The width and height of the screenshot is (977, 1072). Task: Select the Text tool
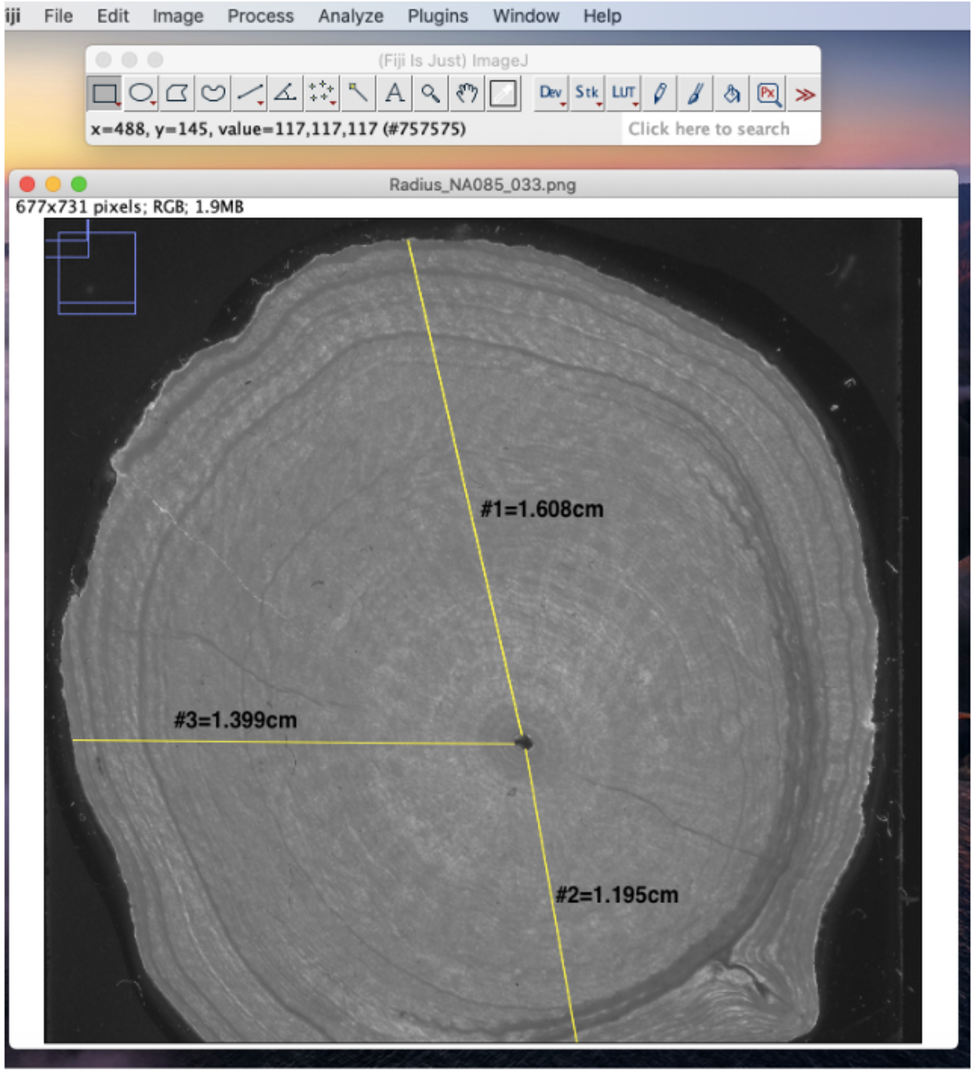coord(395,94)
